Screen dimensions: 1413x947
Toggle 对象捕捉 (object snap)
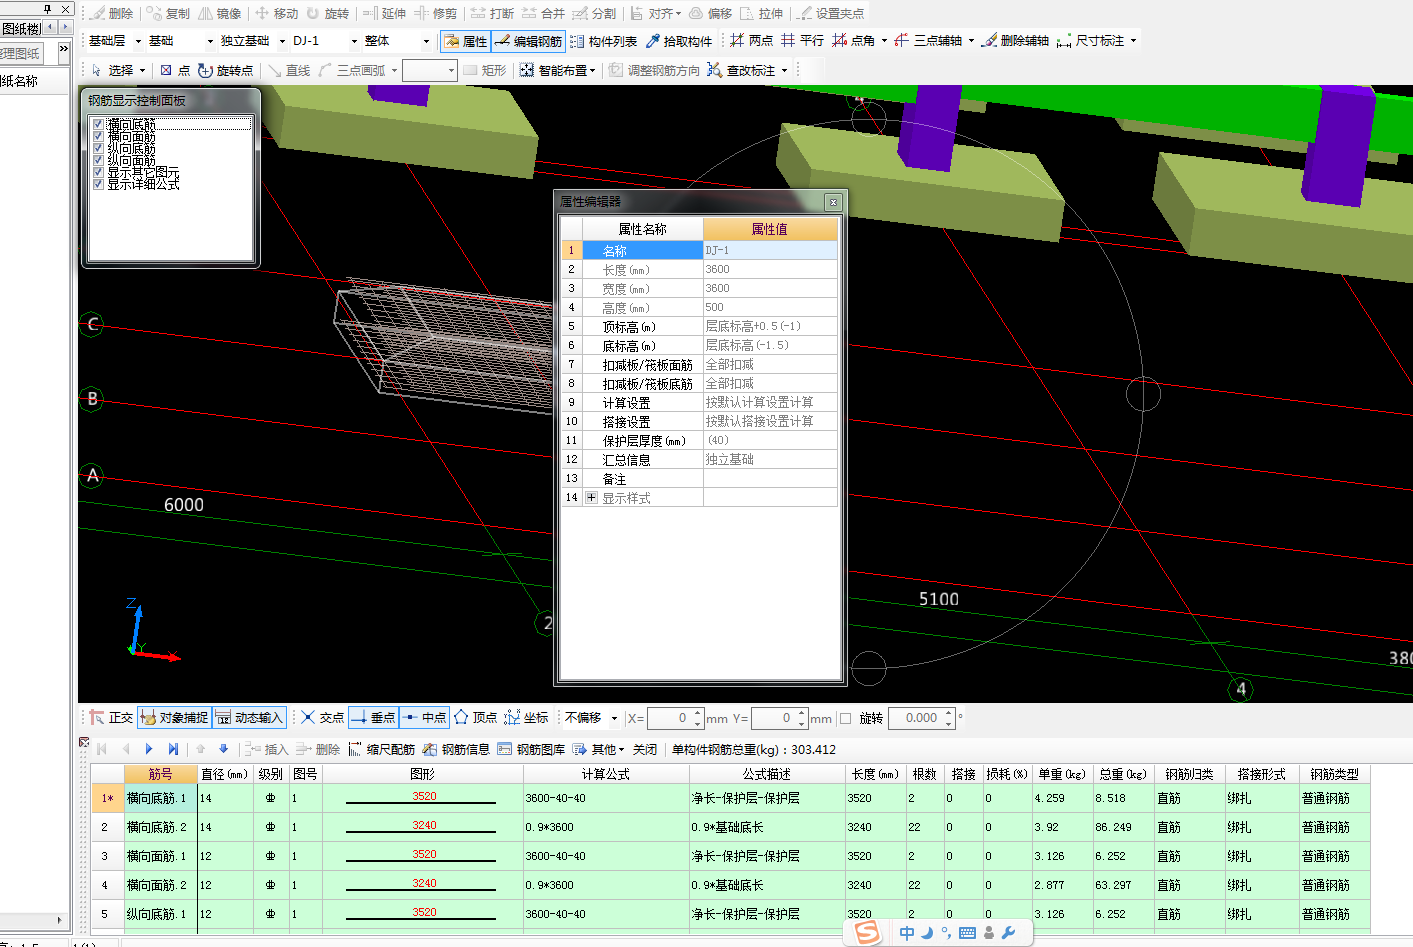click(174, 718)
